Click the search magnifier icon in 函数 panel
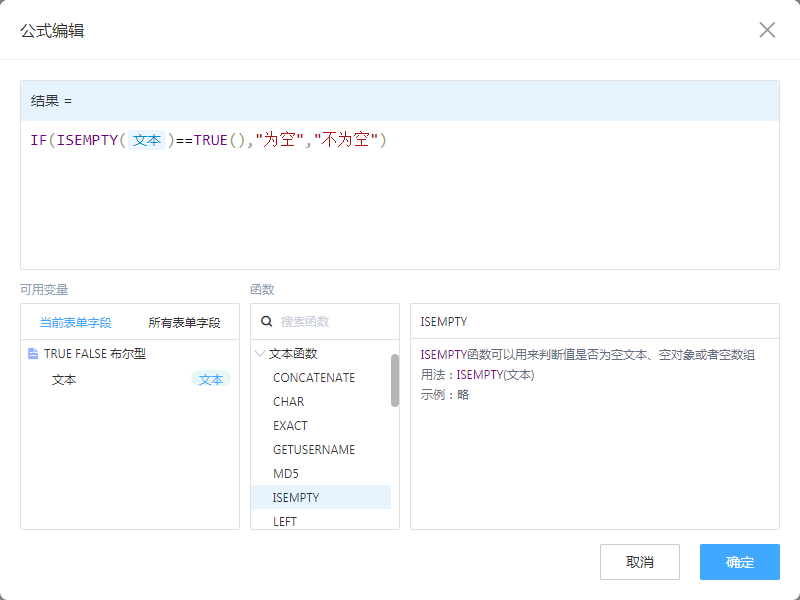Viewport: 800px width, 600px height. (x=267, y=322)
